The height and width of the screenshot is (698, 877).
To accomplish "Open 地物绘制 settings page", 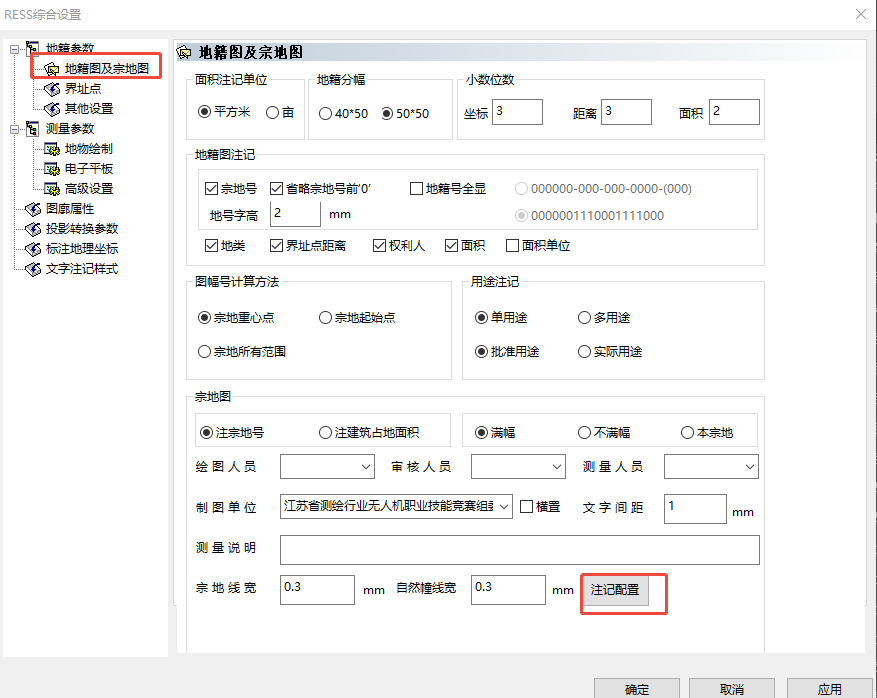I will point(89,149).
